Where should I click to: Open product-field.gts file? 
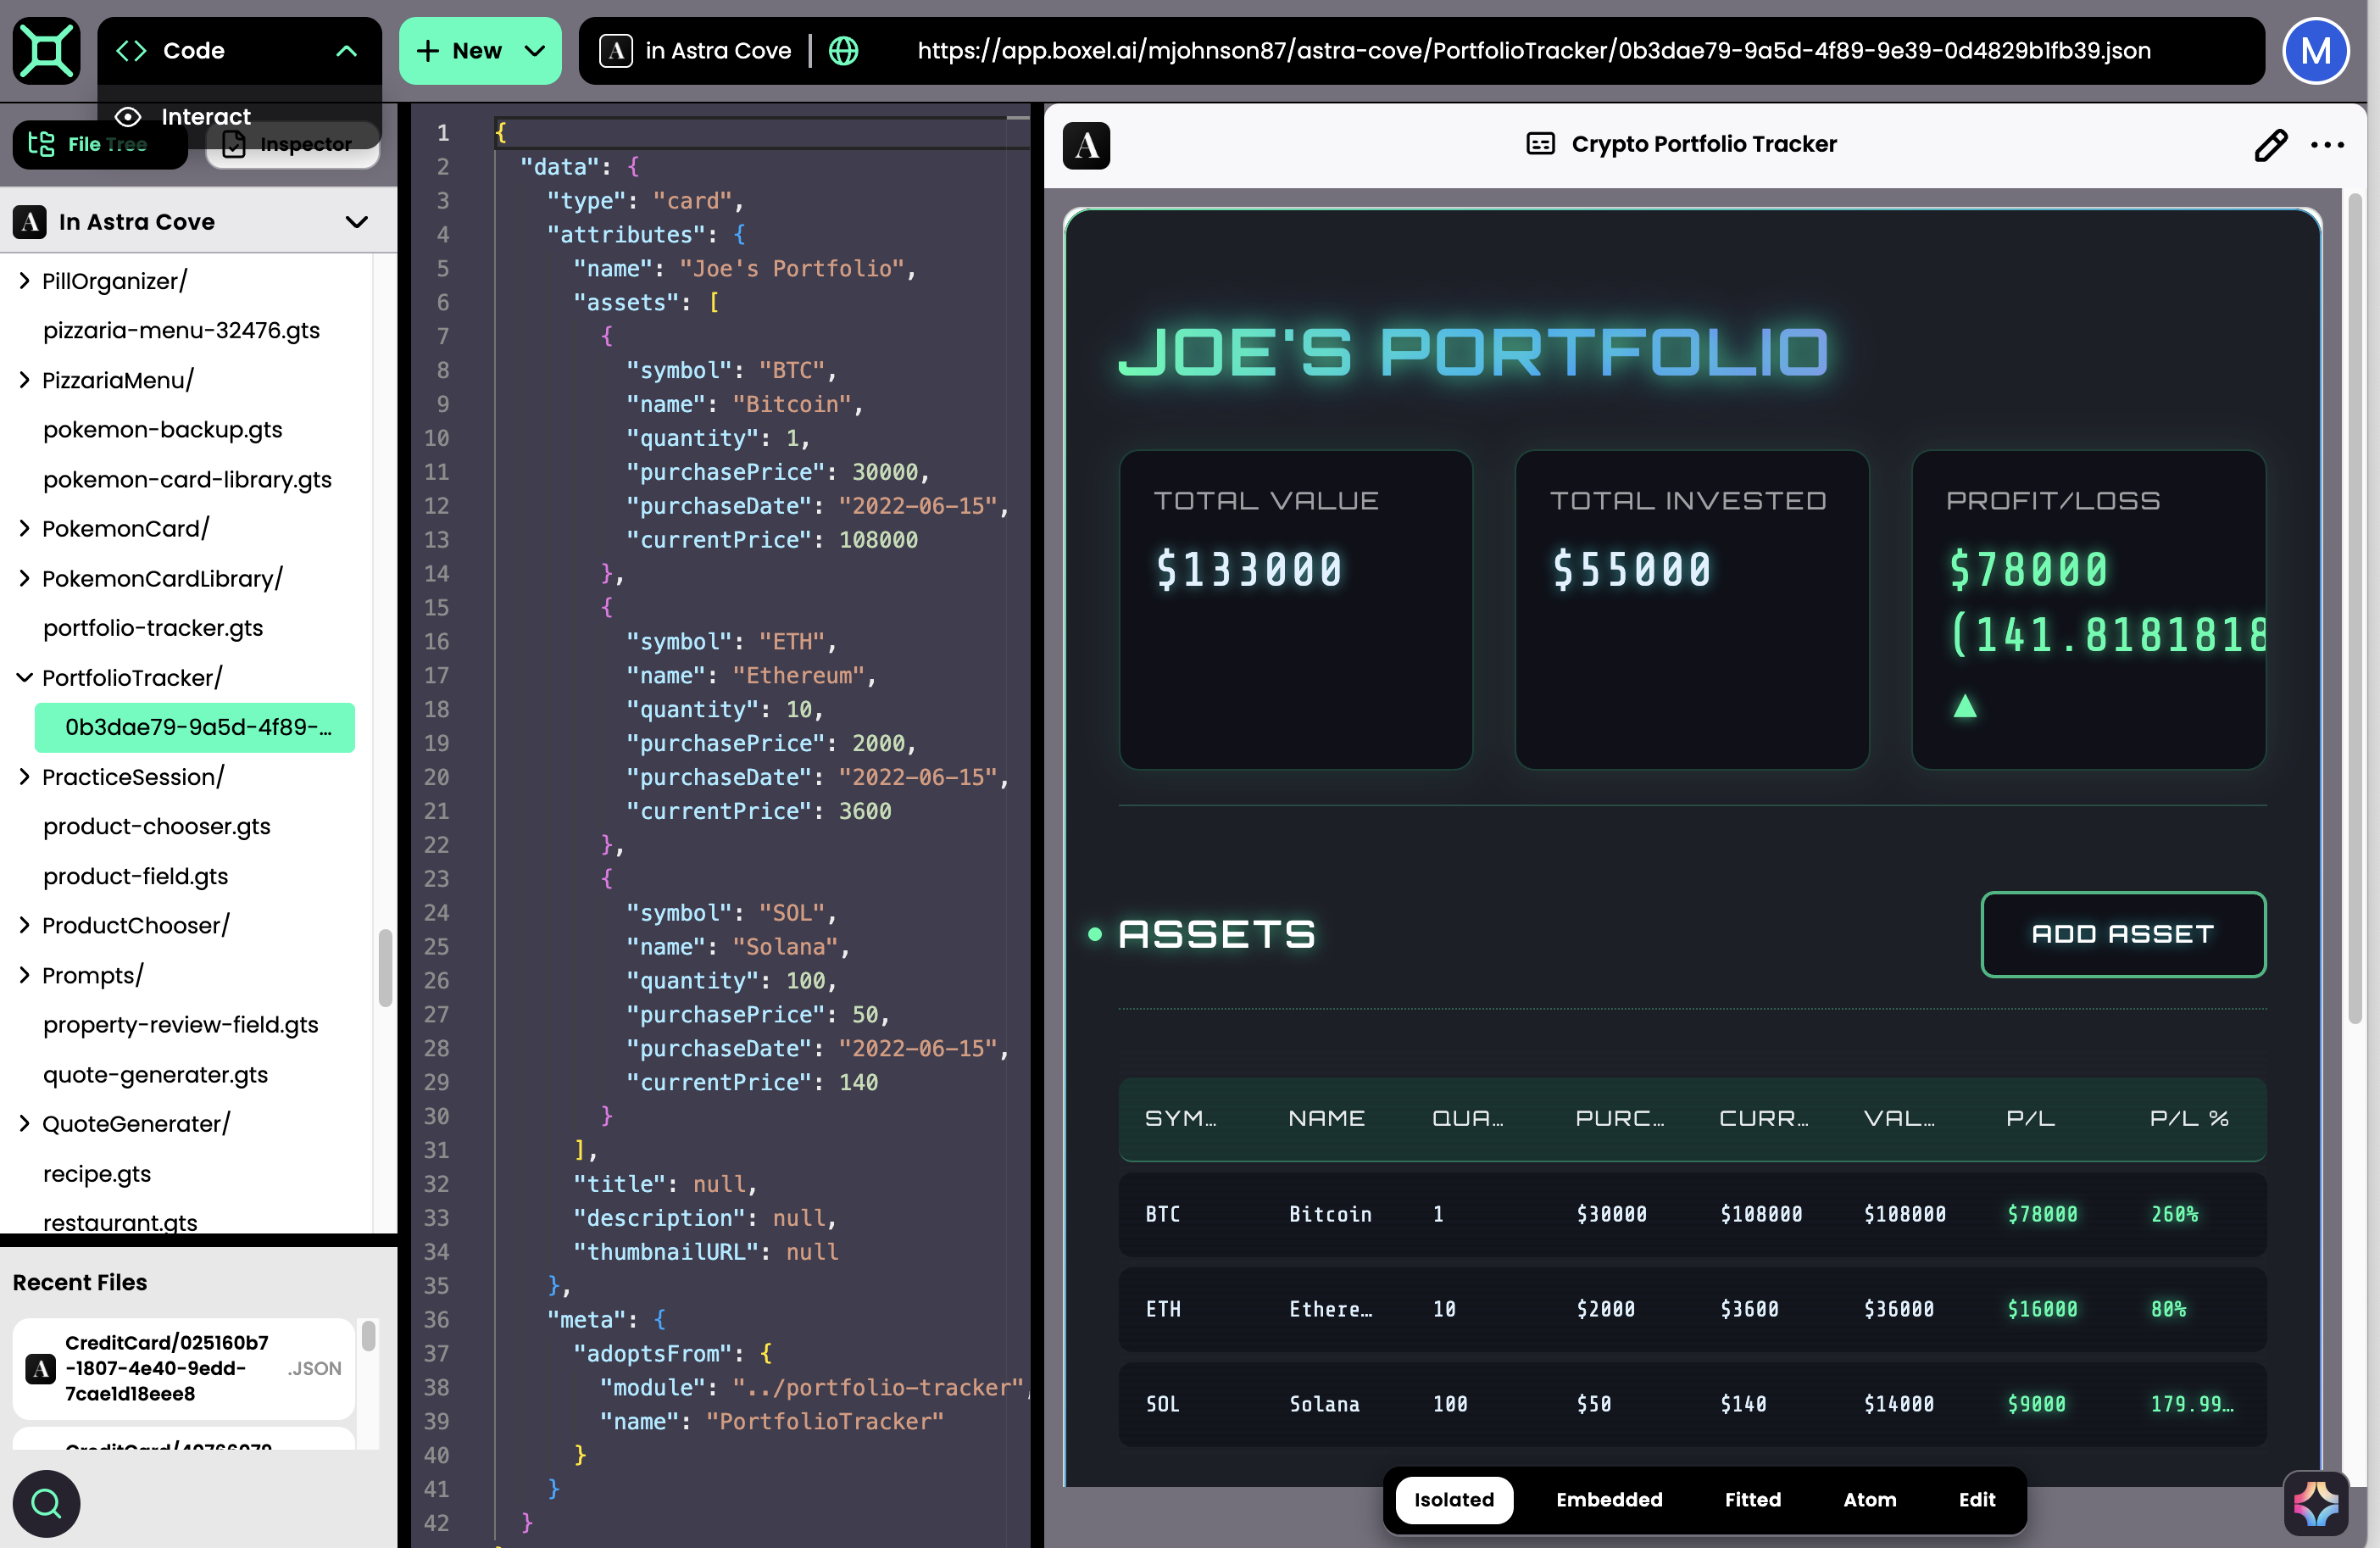coord(135,876)
